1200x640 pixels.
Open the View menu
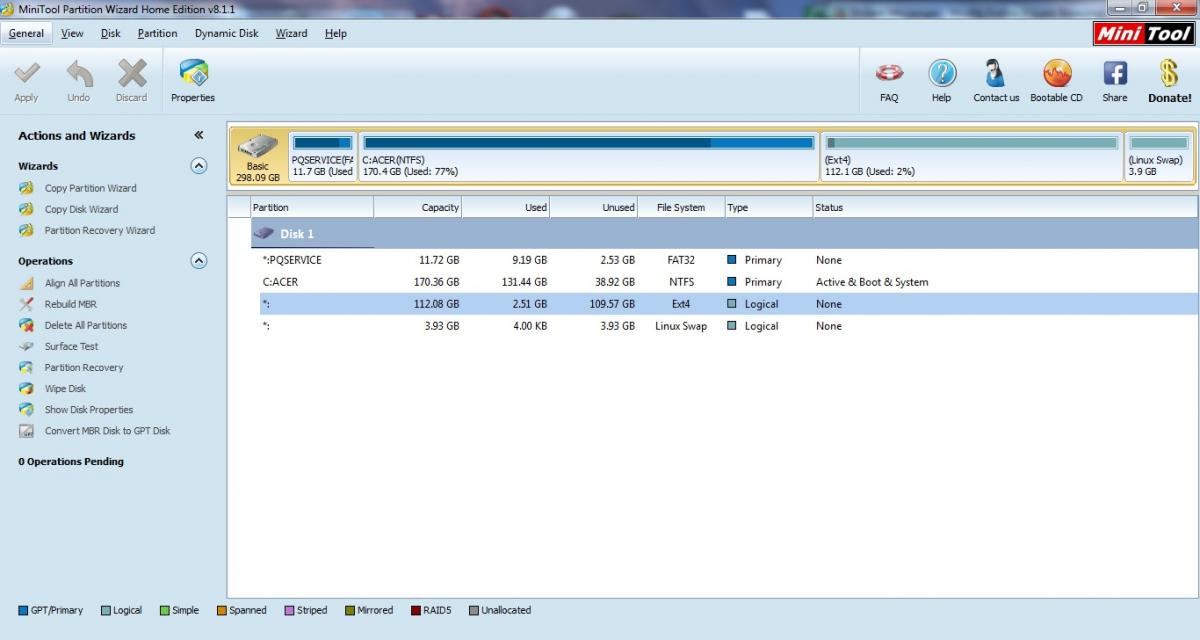72,33
